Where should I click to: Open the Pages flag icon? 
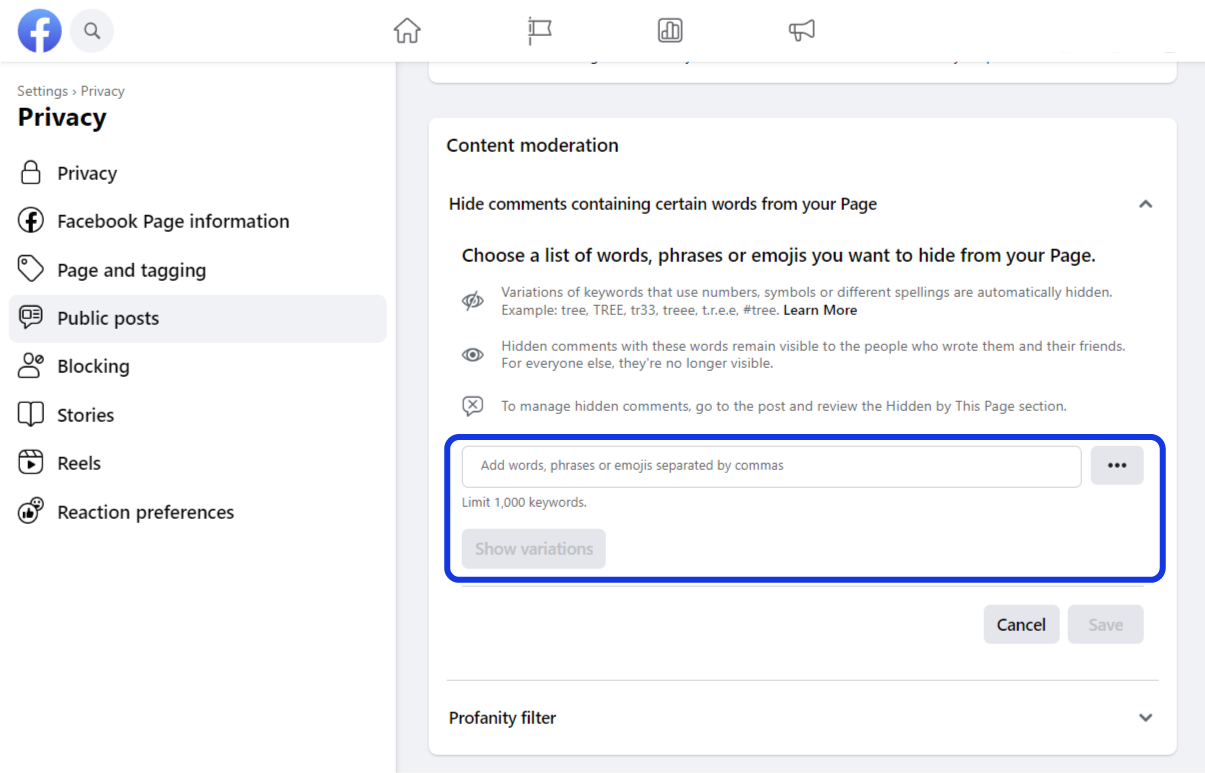point(538,31)
